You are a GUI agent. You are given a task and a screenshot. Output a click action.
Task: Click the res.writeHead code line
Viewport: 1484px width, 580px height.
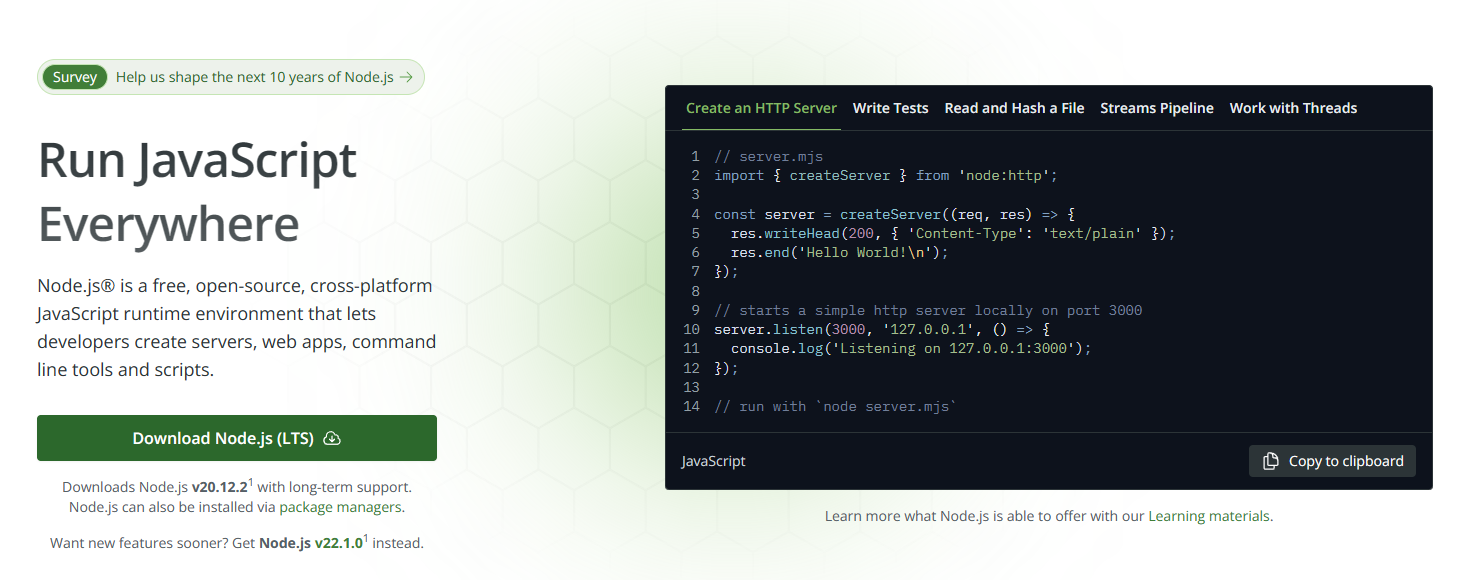coord(953,233)
